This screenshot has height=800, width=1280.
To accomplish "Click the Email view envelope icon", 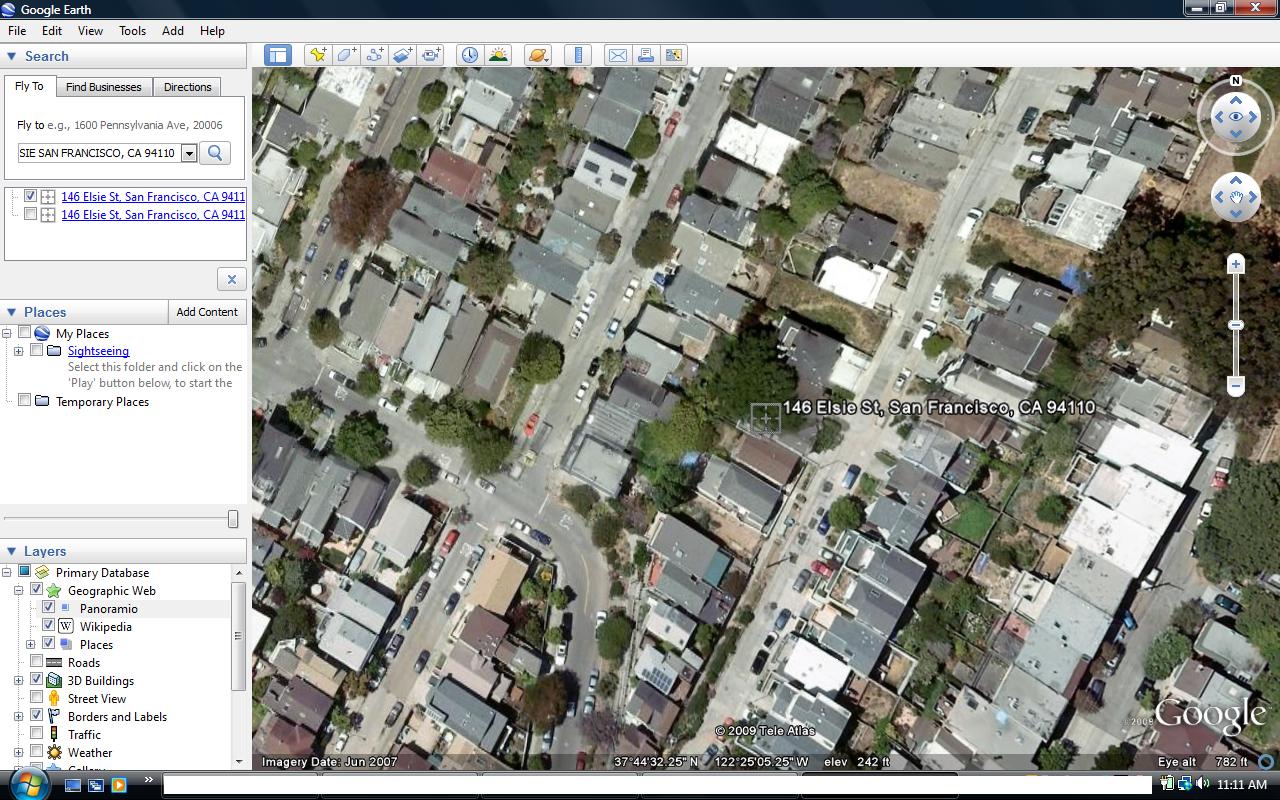I will pyautogui.click(x=617, y=55).
